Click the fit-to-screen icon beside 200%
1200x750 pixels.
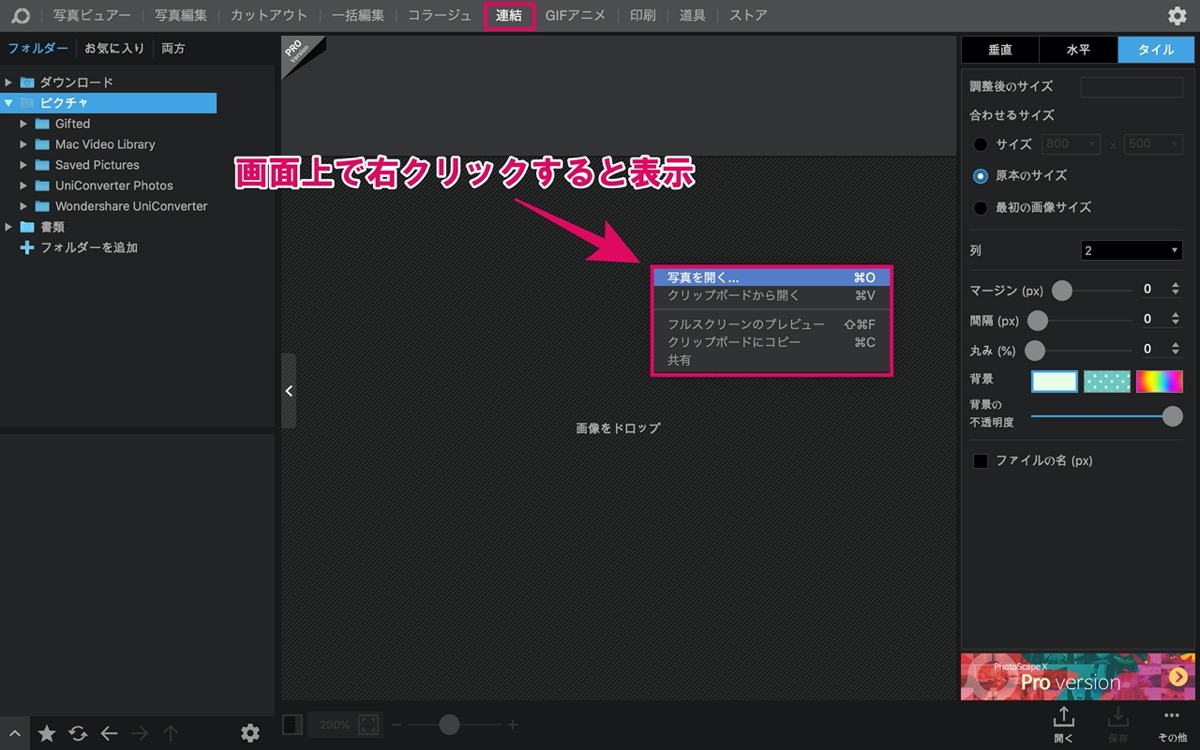pos(368,724)
